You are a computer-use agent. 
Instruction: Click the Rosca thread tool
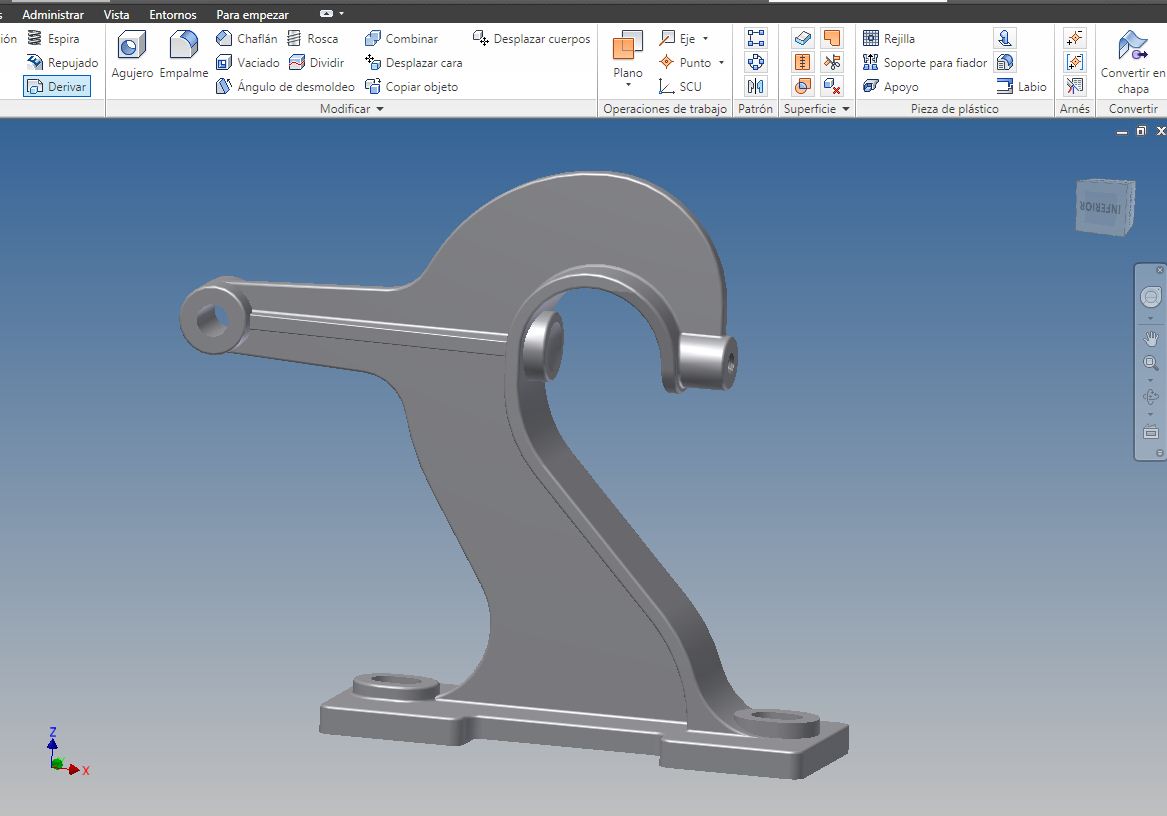point(313,39)
